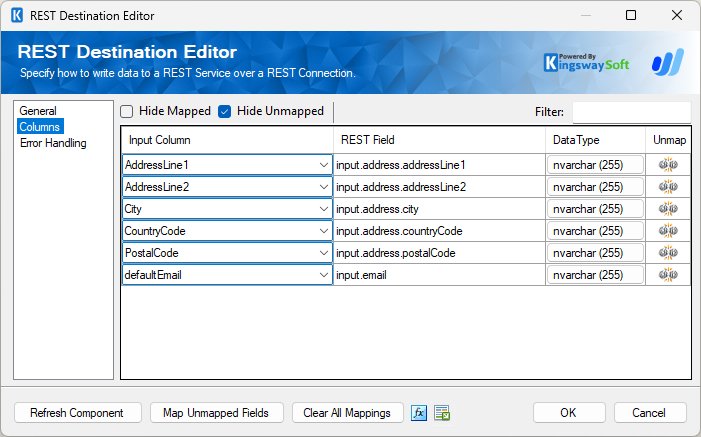Screen dimensions: 701x437
Task: Open the AddressLine1 input column dropdown
Action: tap(324, 165)
